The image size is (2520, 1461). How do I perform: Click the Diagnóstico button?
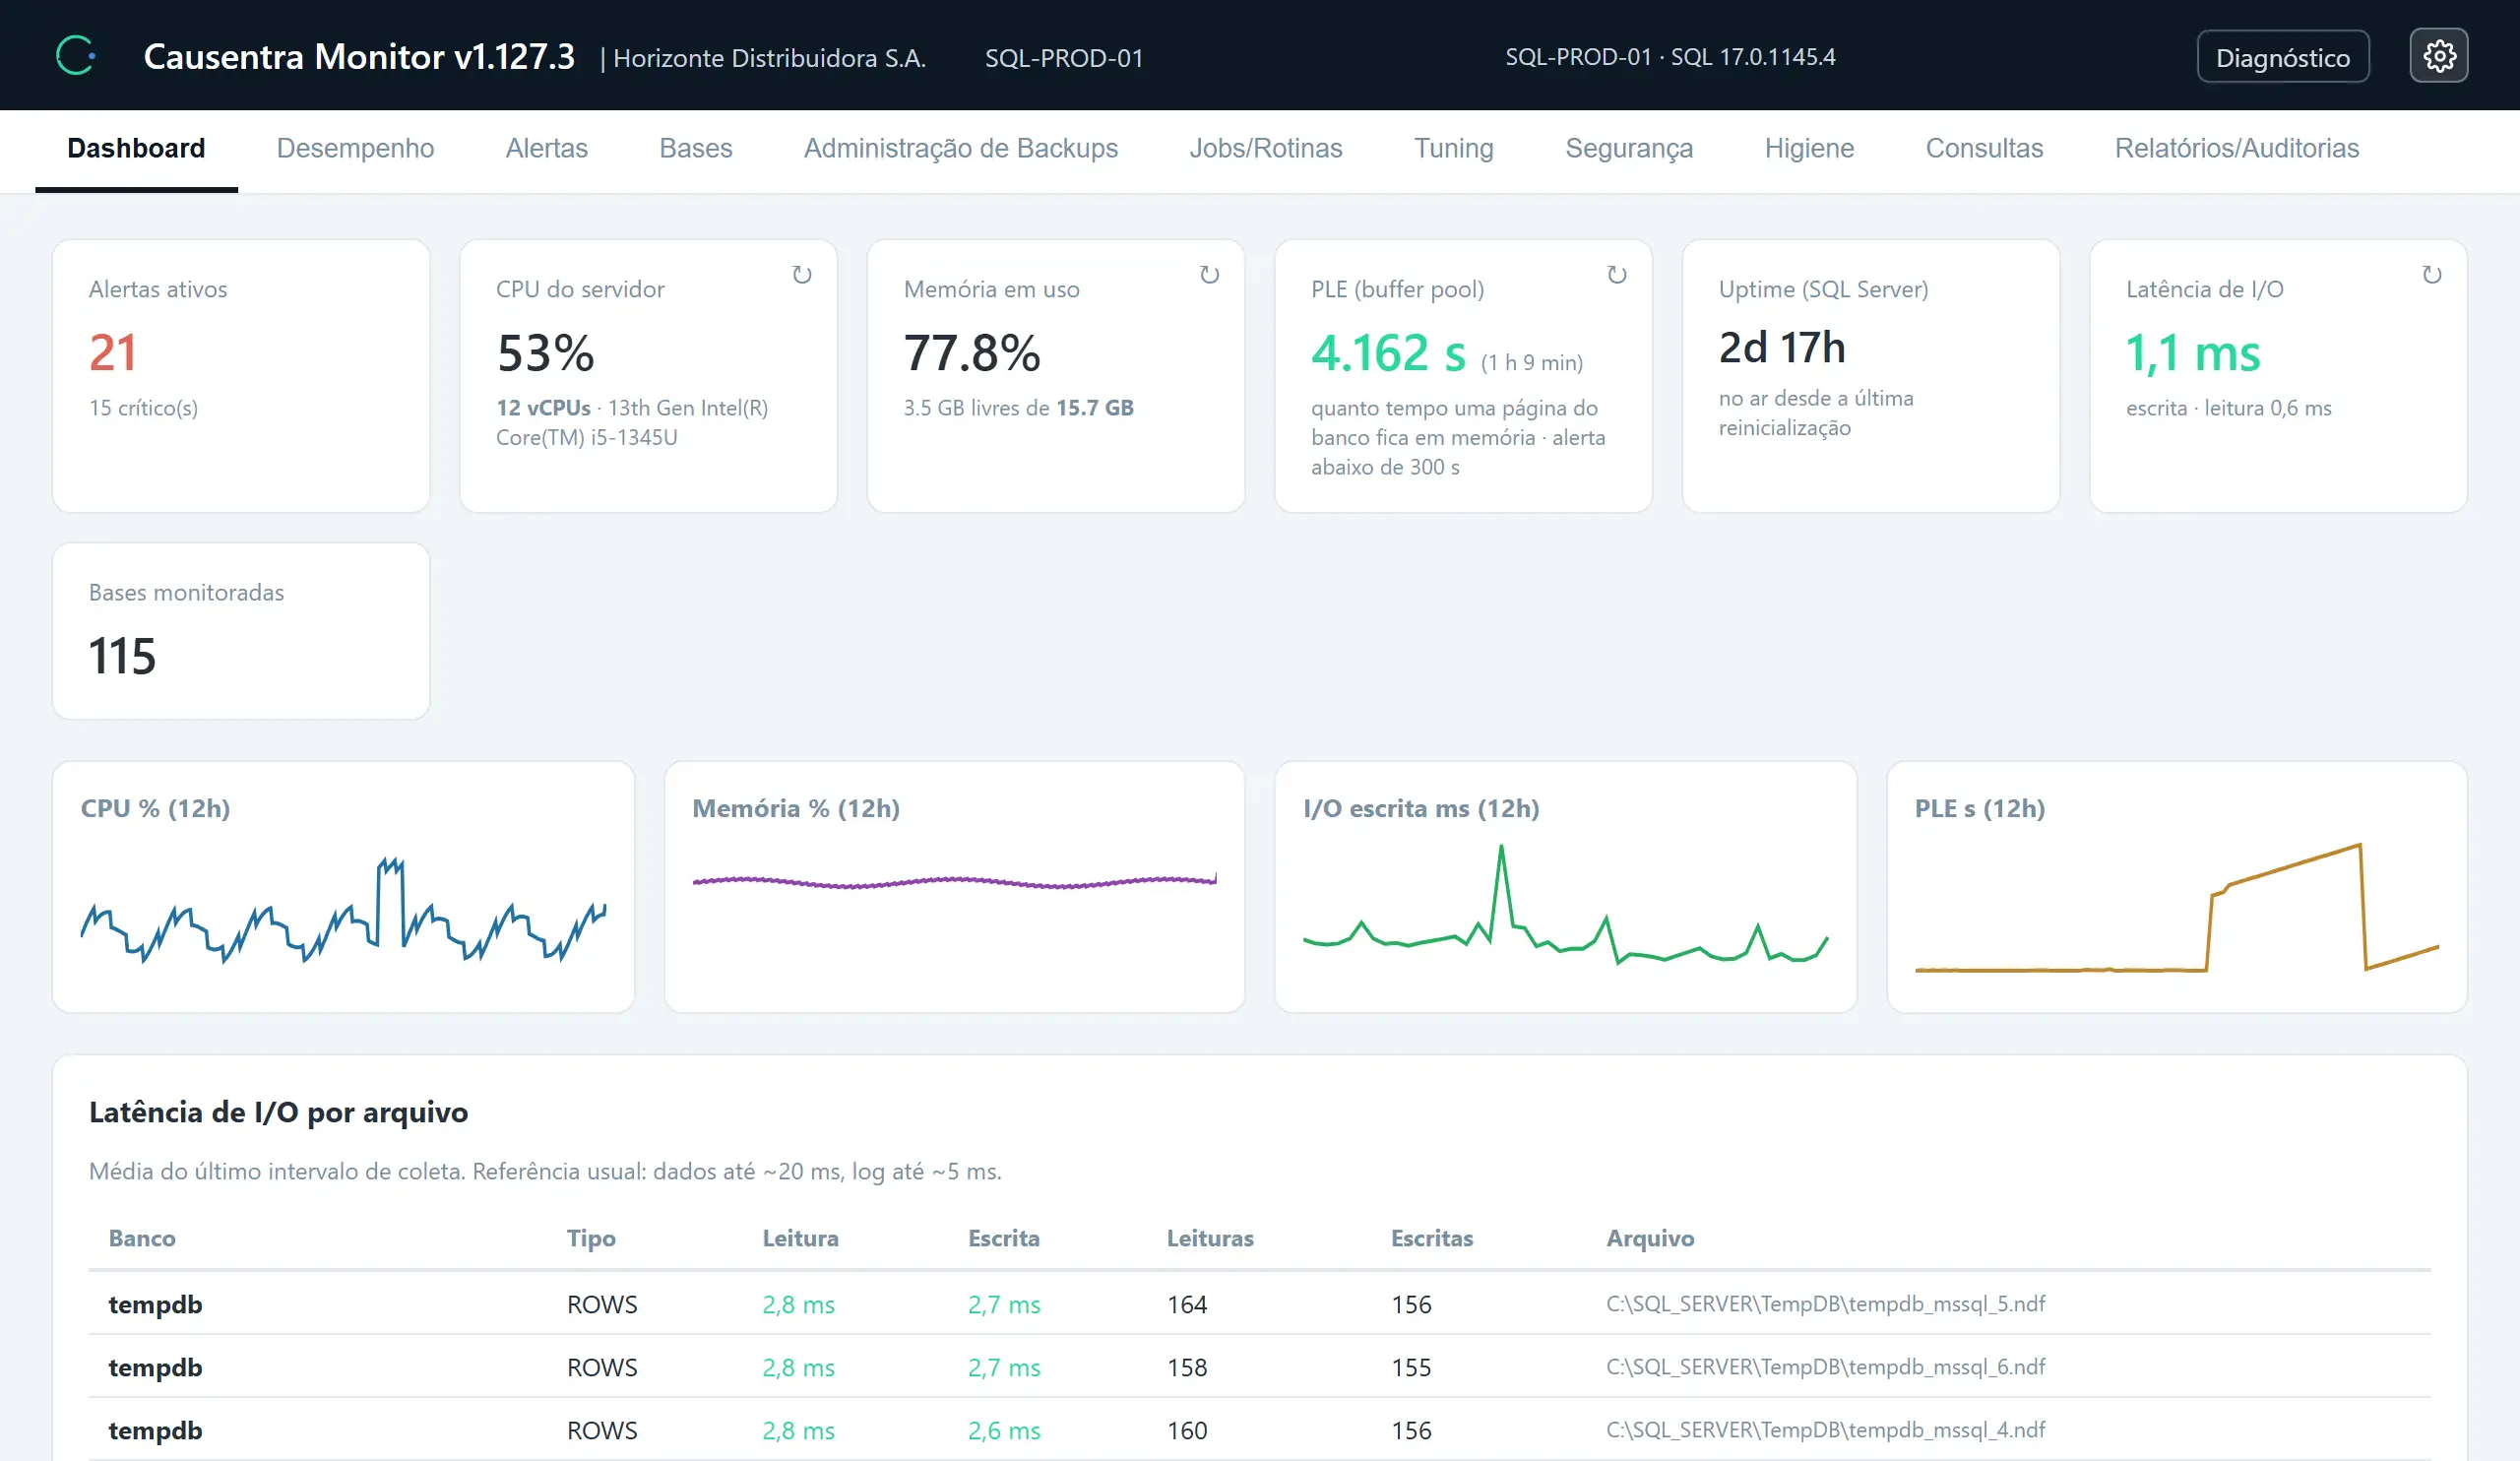(x=2283, y=57)
